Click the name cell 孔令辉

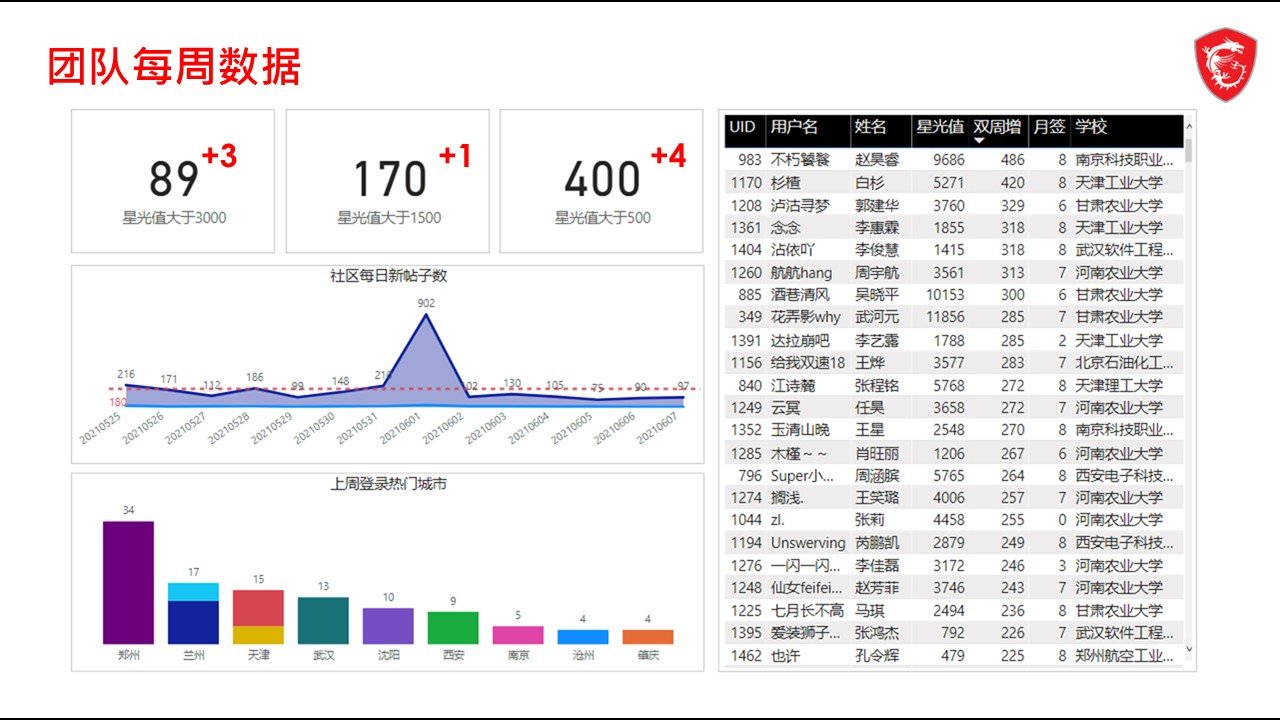coord(877,656)
